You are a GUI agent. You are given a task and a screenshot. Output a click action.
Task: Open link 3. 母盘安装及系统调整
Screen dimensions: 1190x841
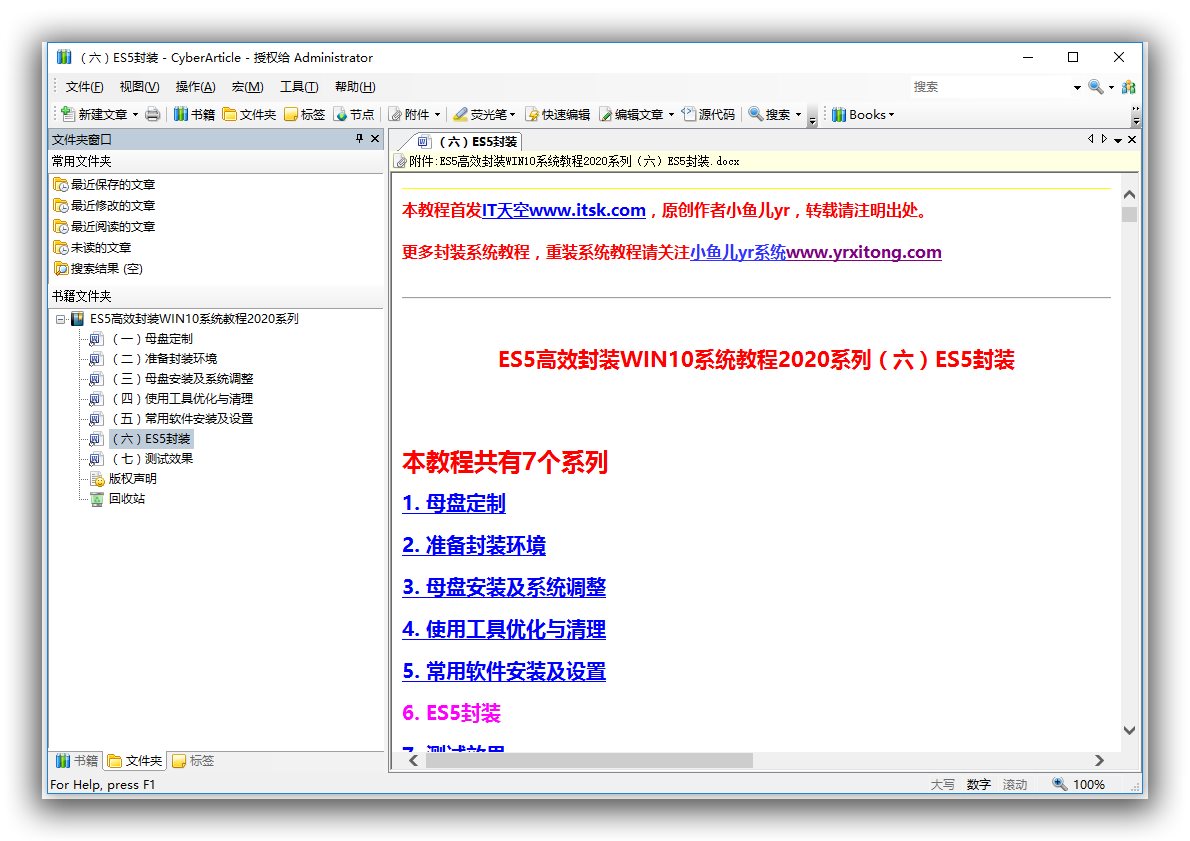point(504,587)
